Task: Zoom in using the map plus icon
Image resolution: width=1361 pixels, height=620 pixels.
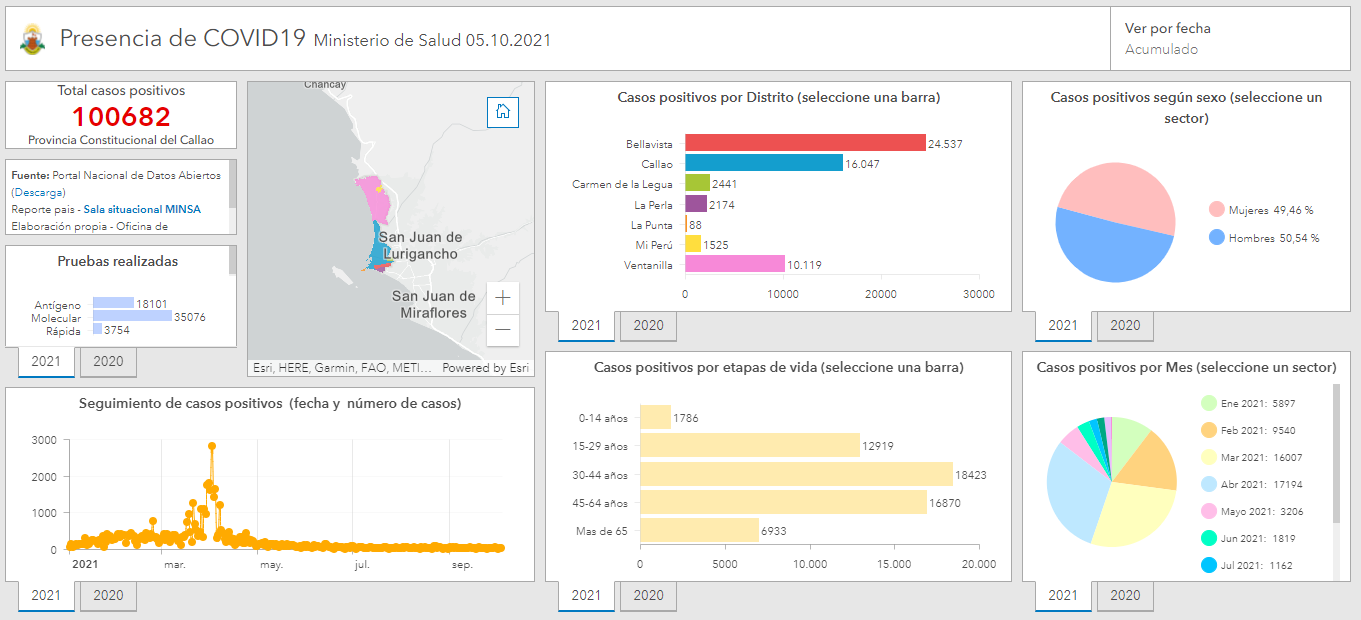Action: coord(503,296)
